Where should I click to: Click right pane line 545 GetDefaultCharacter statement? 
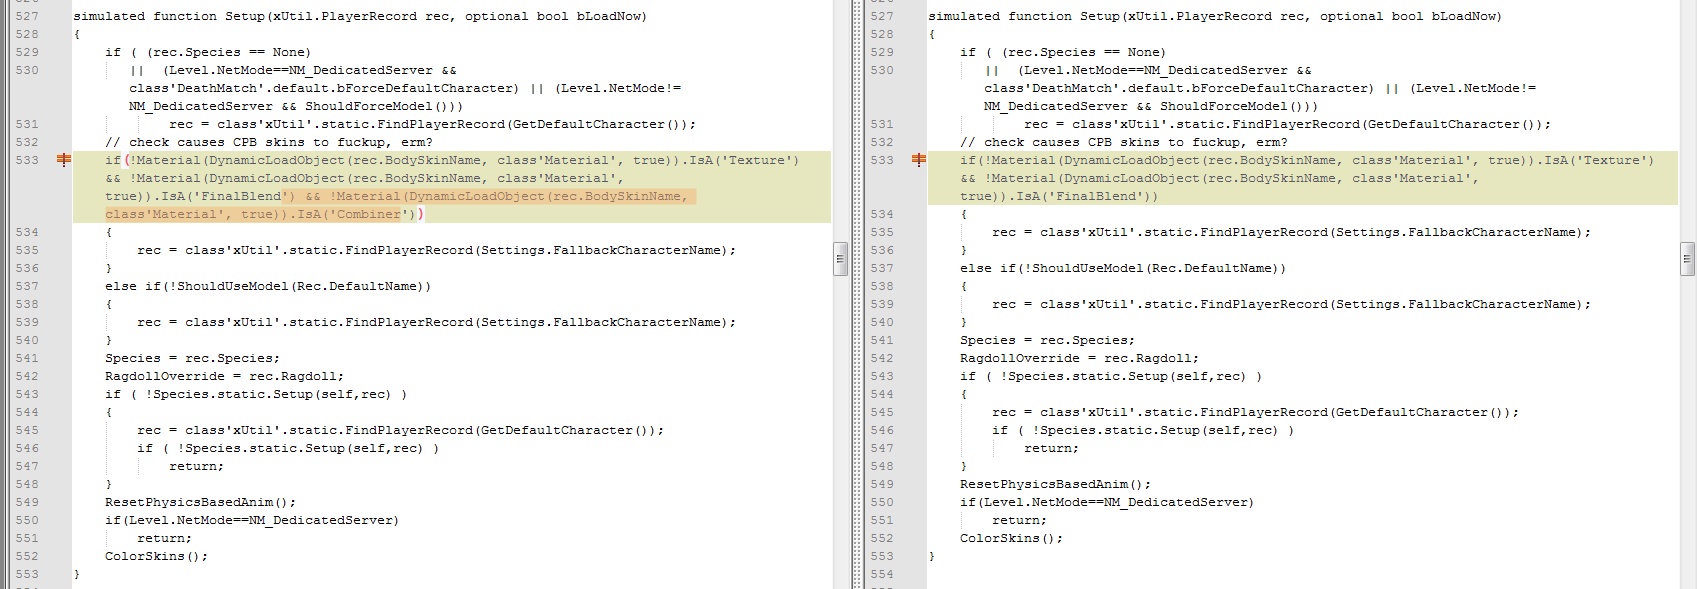[1256, 412]
